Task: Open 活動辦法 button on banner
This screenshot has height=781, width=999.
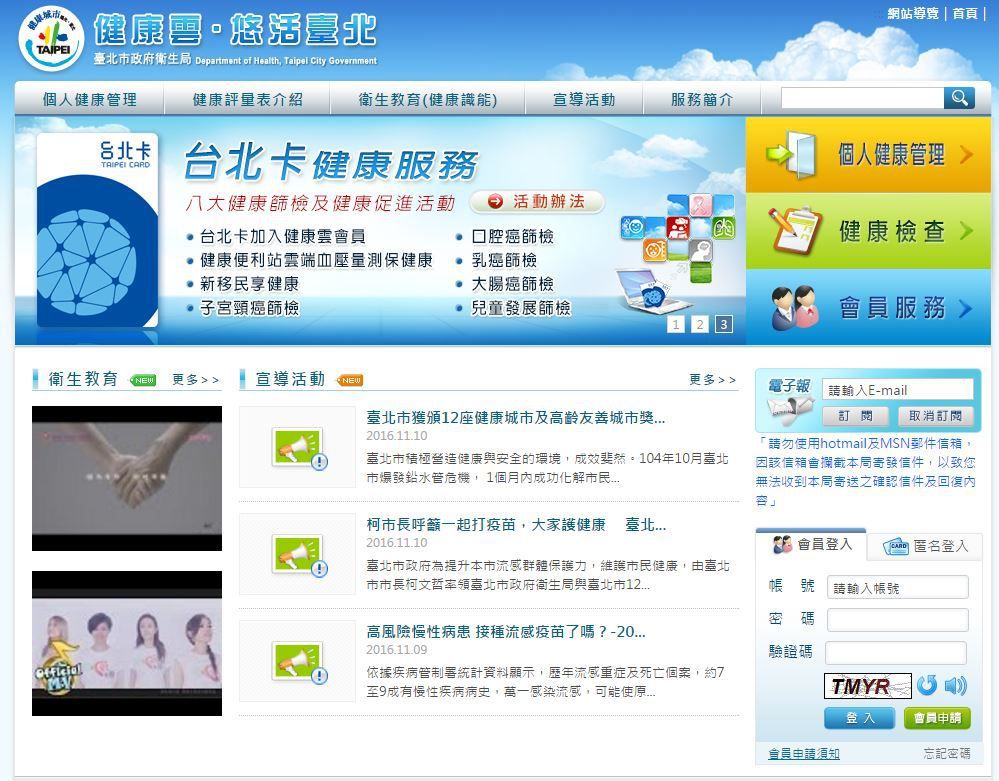Action: coord(536,201)
